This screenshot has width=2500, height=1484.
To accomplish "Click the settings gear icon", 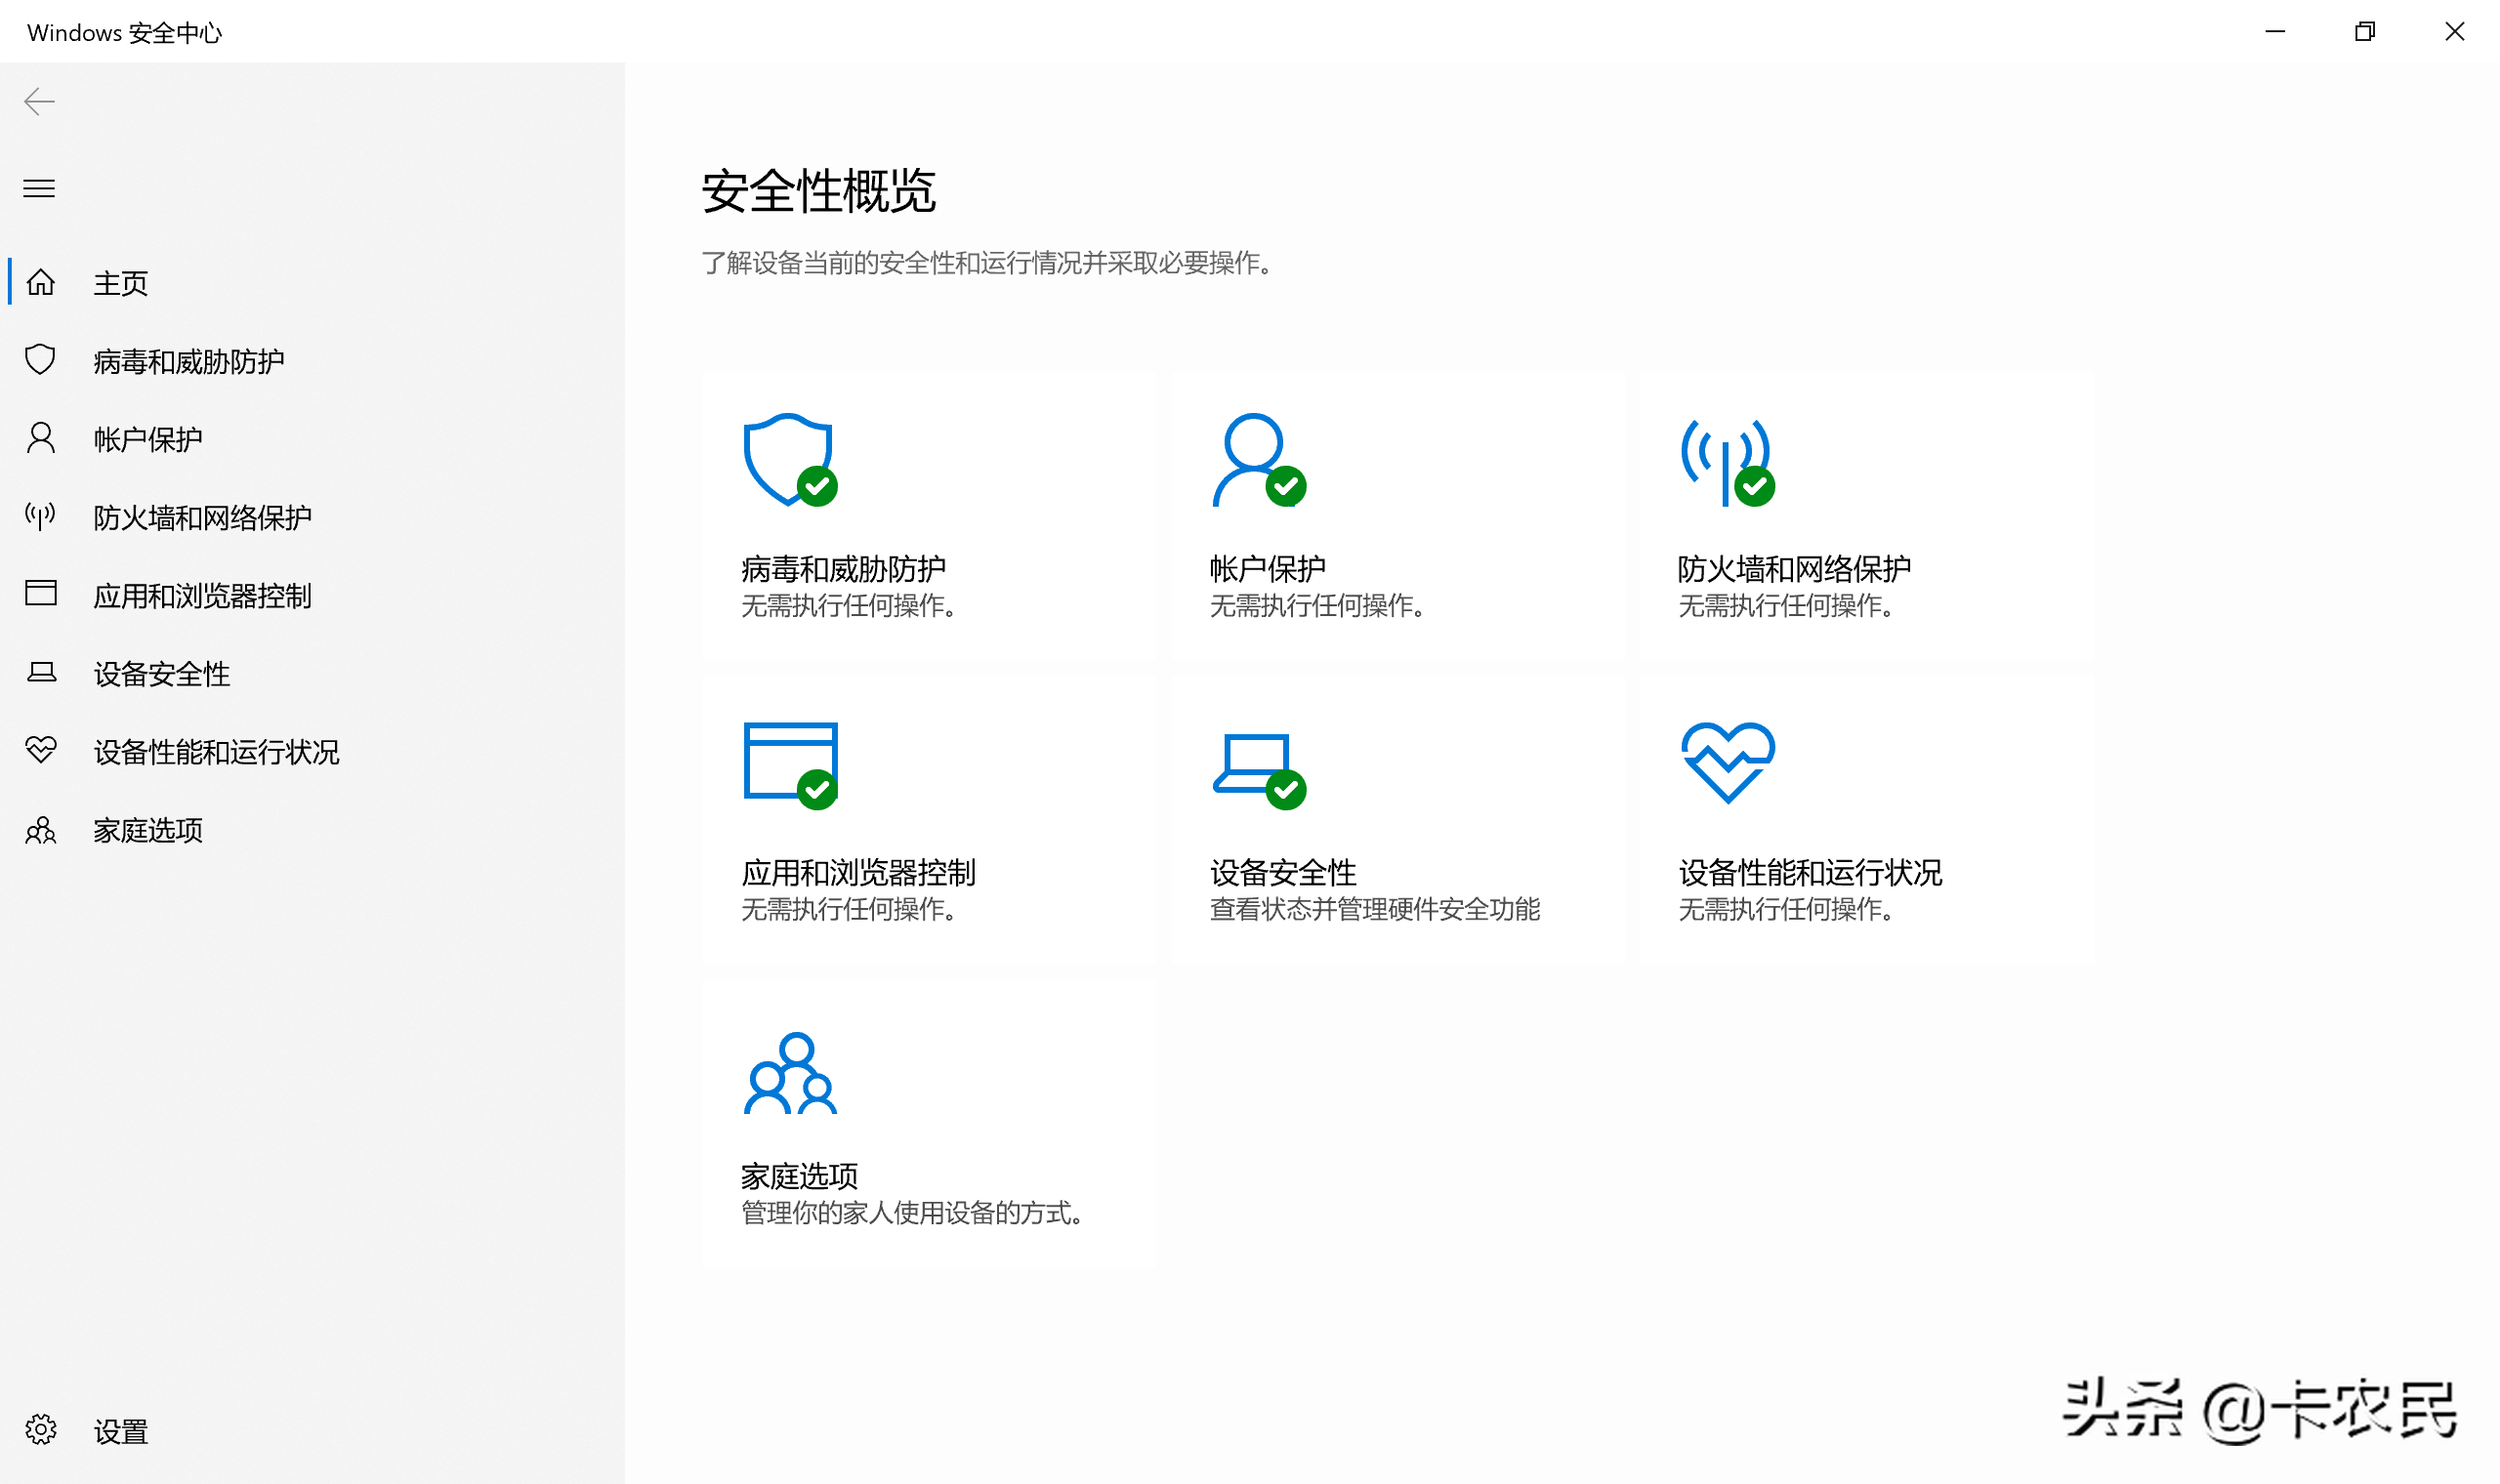I will coord(41,1430).
